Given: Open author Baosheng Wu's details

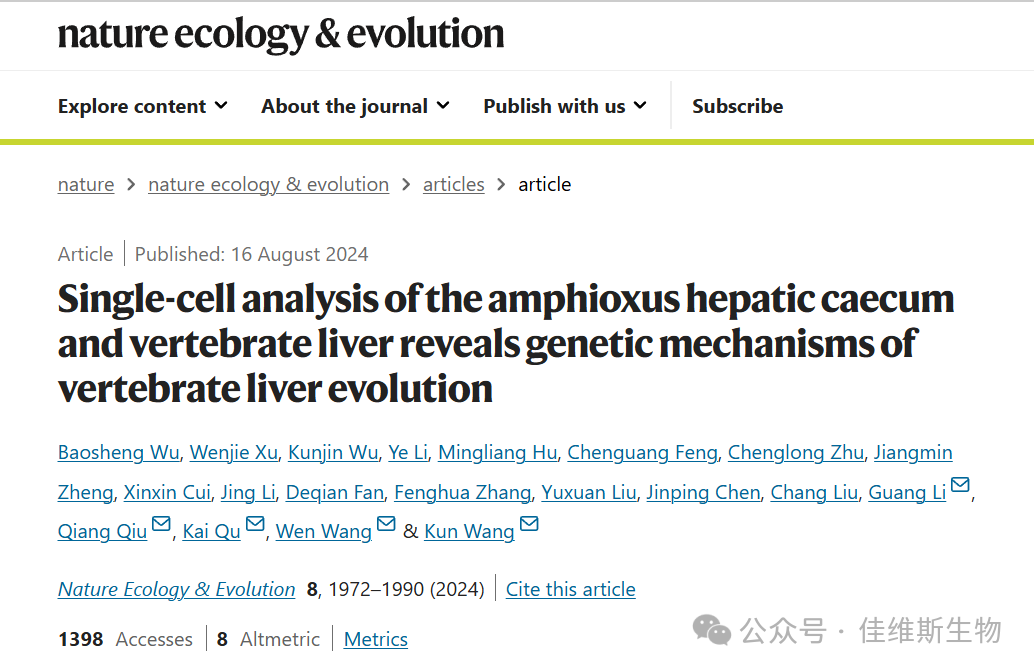Looking at the screenshot, I should (118, 453).
